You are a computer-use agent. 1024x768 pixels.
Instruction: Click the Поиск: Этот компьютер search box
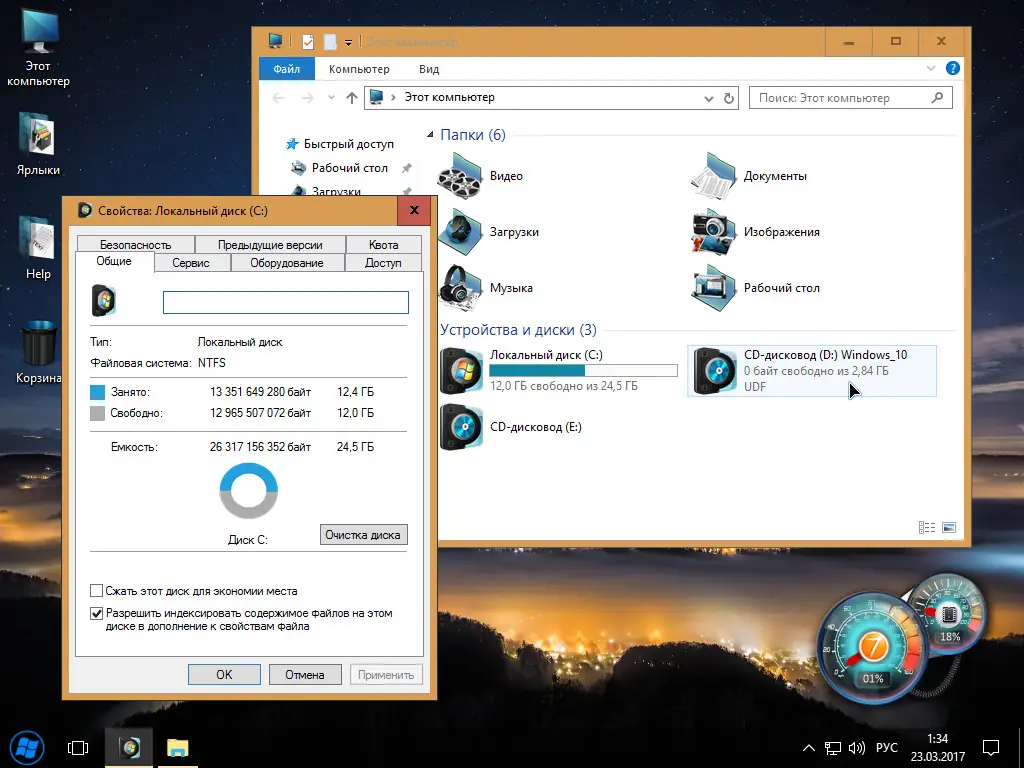point(851,98)
